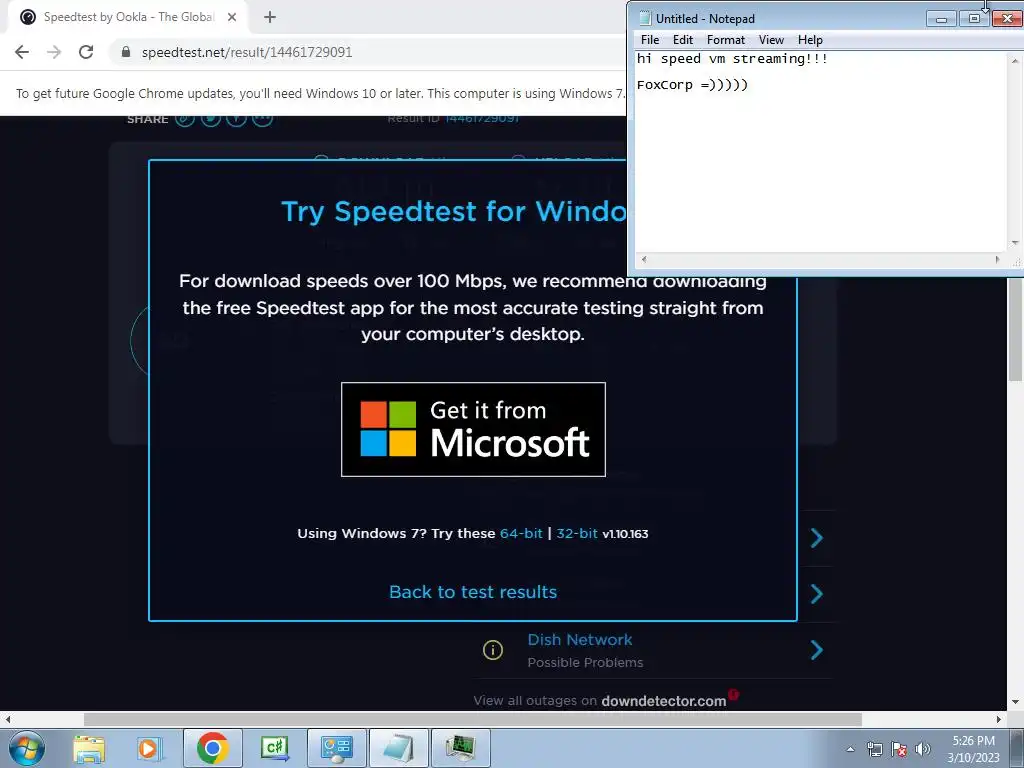Select the Speedtest by Ookla tab
Image resolution: width=1024 pixels, height=768 pixels.
[x=128, y=17]
